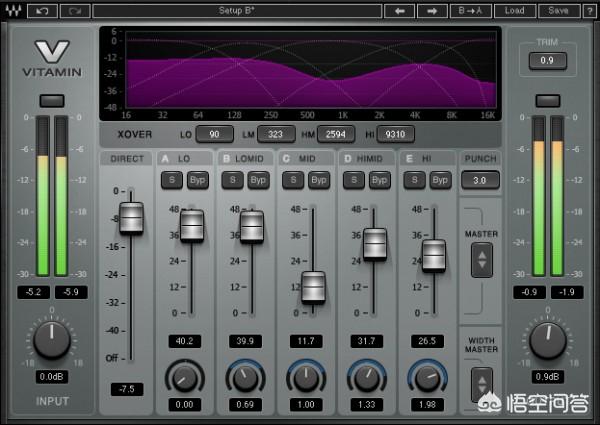Click the HI band fader handle

[434, 256]
